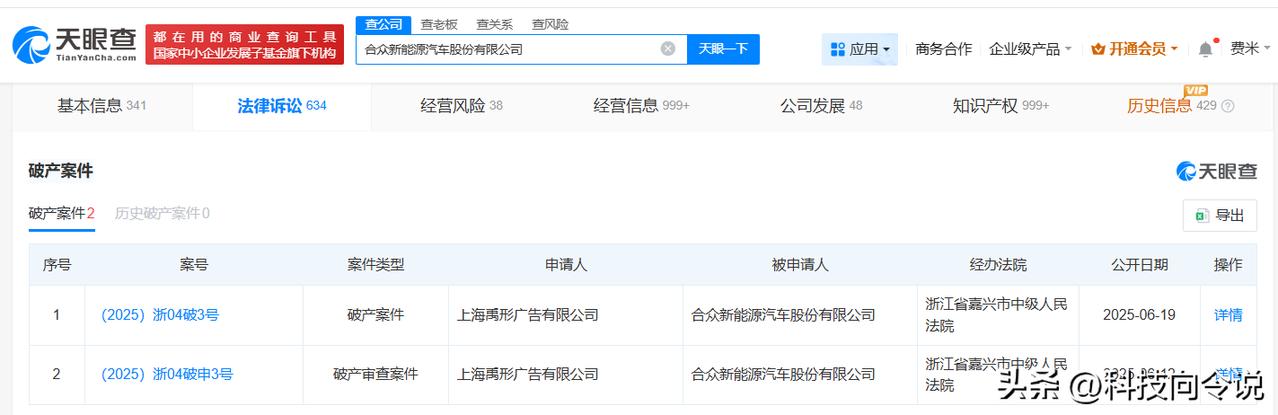Click the 经办法院 column header
Screen dimensions: 1278x415
(998, 265)
